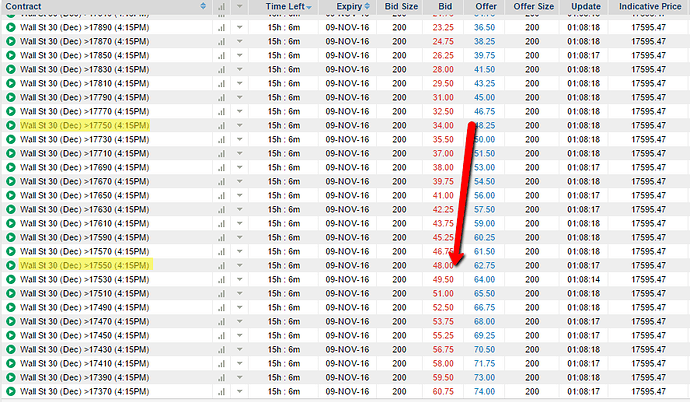
Task: Click the chart icon in the column header
Action: point(221,7)
